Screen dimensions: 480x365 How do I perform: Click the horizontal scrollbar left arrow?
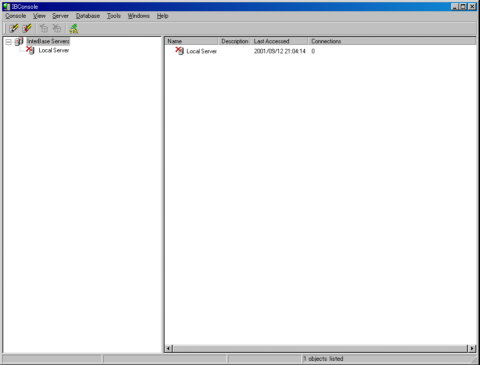click(x=169, y=348)
